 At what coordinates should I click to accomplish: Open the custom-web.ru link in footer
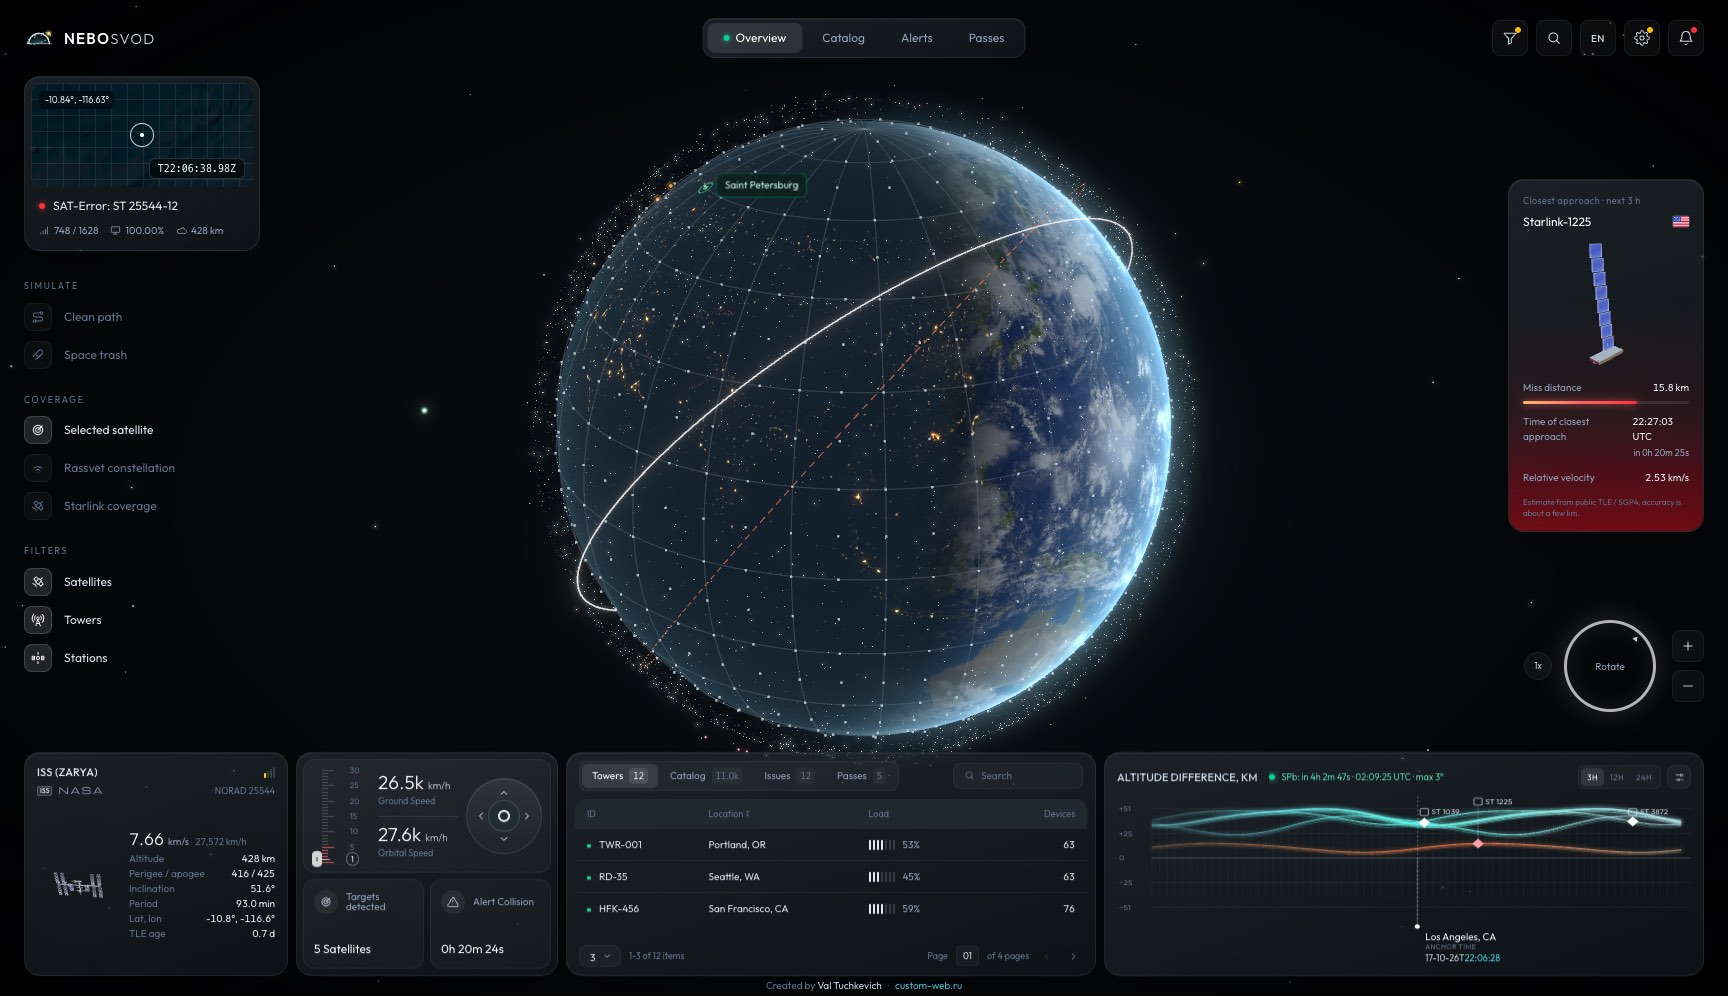pos(928,985)
